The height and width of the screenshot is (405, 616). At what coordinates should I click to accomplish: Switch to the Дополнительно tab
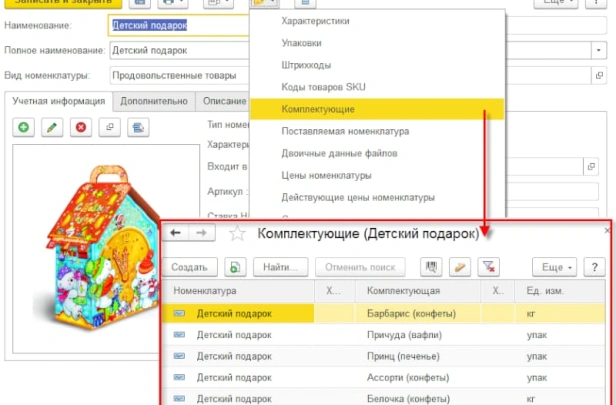pyautogui.click(x=154, y=101)
